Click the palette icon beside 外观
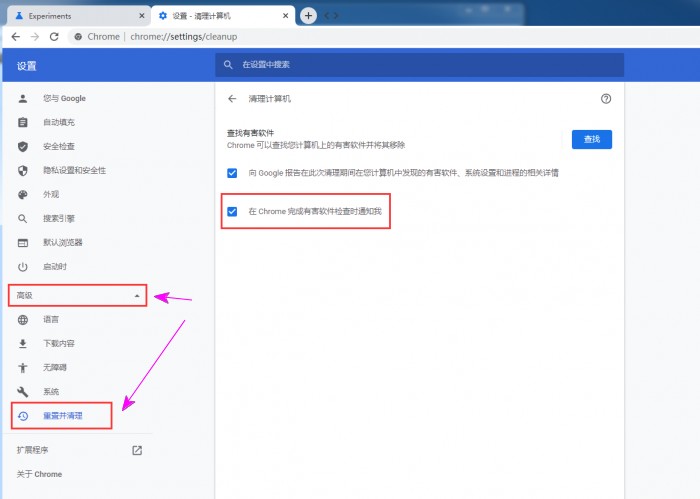This screenshot has width=700, height=499. [x=23, y=195]
